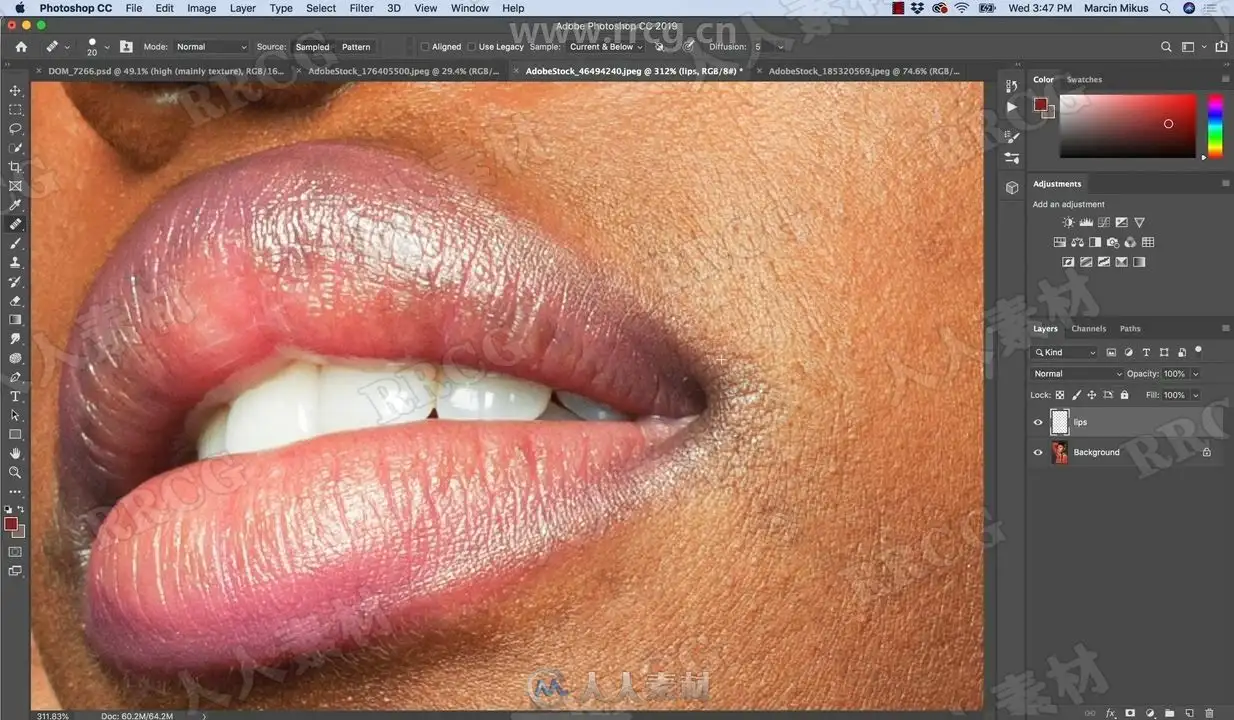Click the hue spectrum slider in Color panel
Screen dimensions: 1234x720
(x=1215, y=125)
